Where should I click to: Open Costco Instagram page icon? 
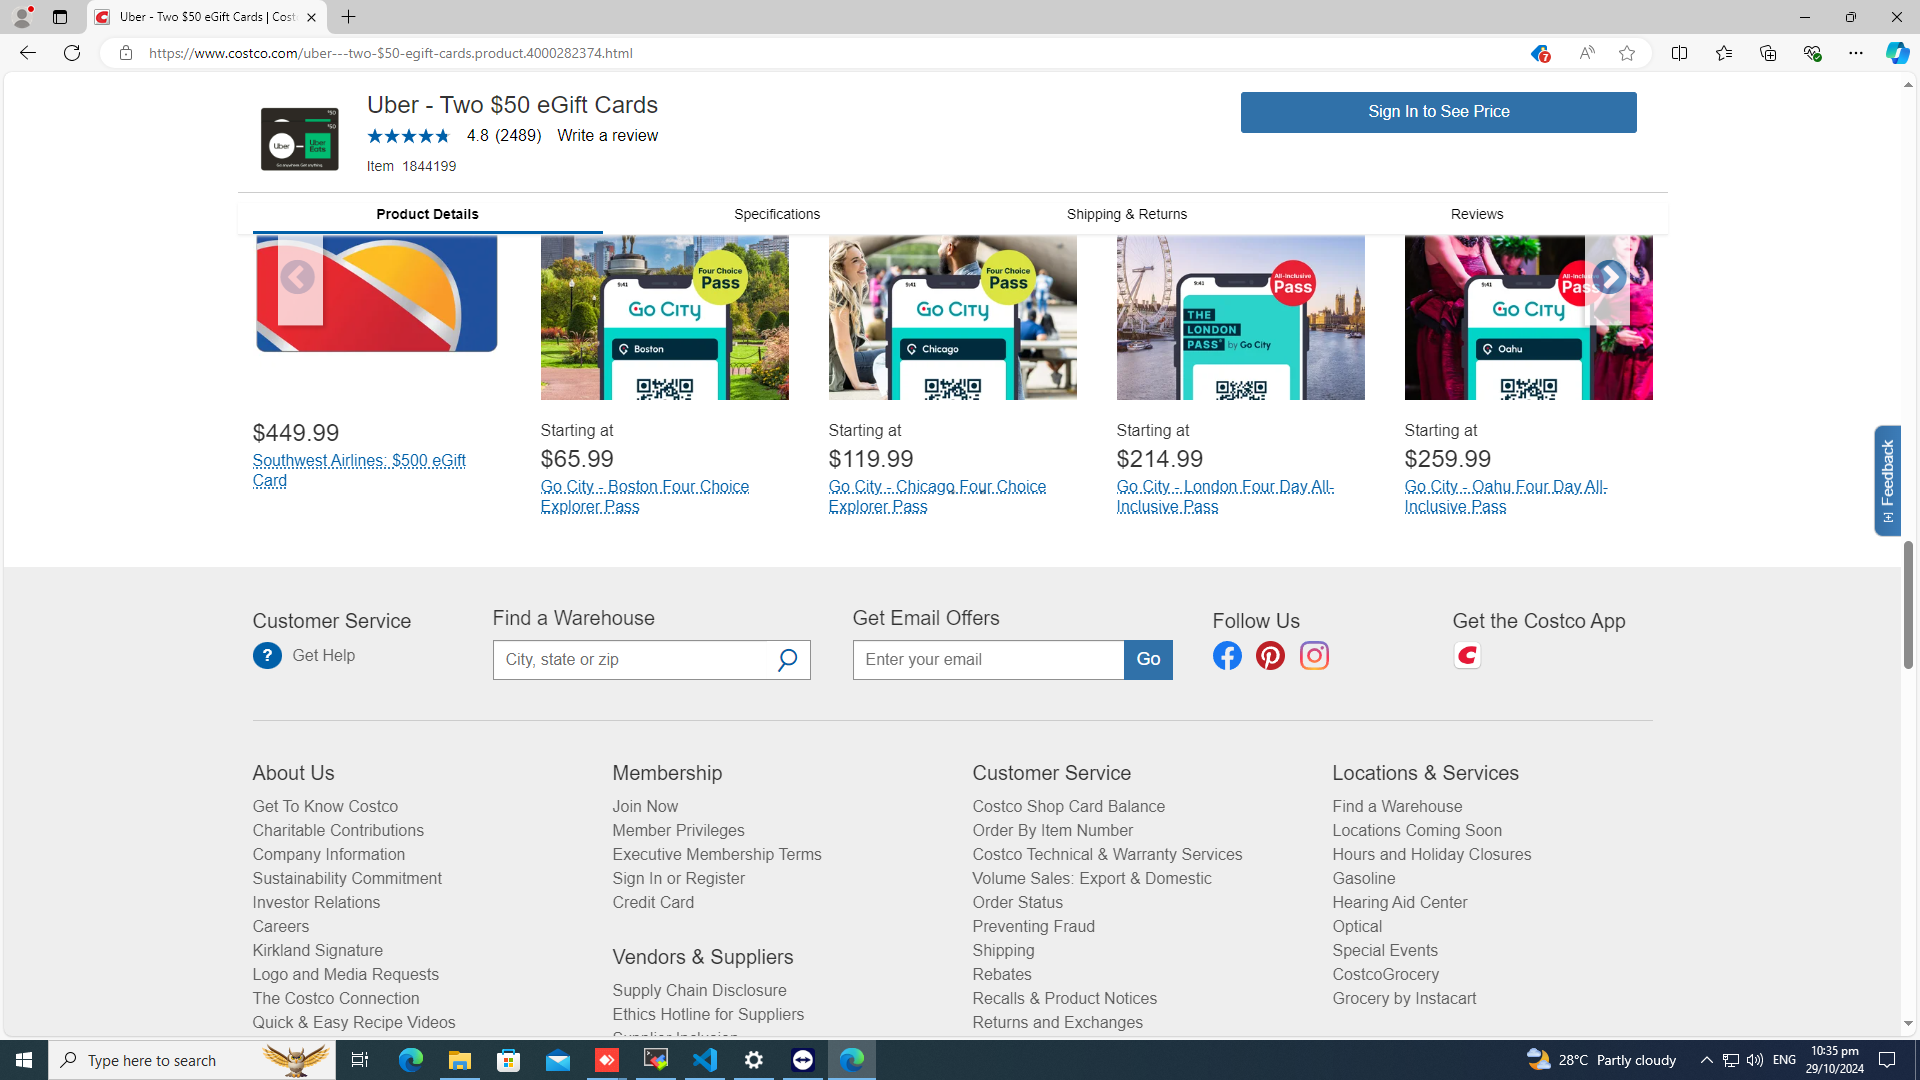tap(1314, 656)
